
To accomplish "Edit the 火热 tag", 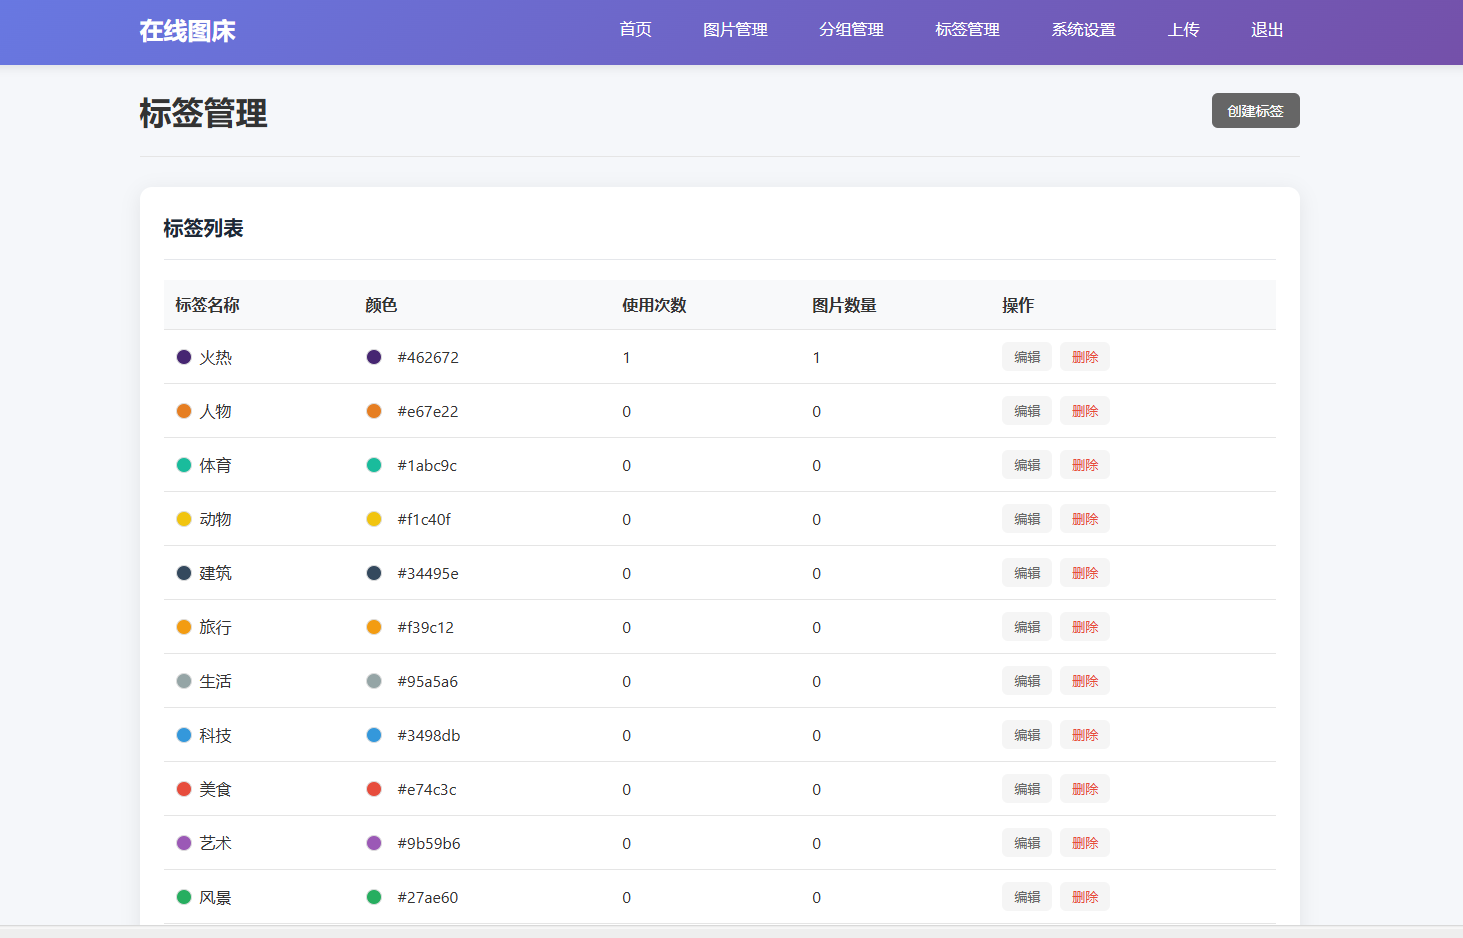I will click(1027, 357).
